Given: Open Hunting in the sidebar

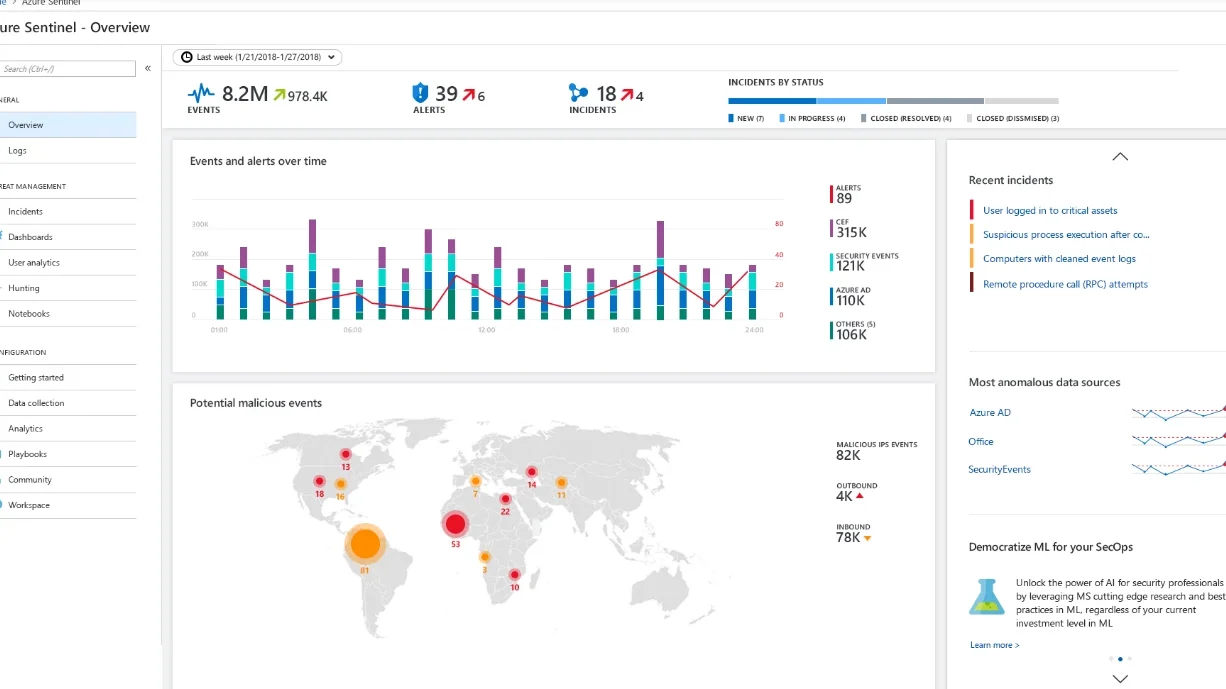Looking at the screenshot, I should click(68, 288).
